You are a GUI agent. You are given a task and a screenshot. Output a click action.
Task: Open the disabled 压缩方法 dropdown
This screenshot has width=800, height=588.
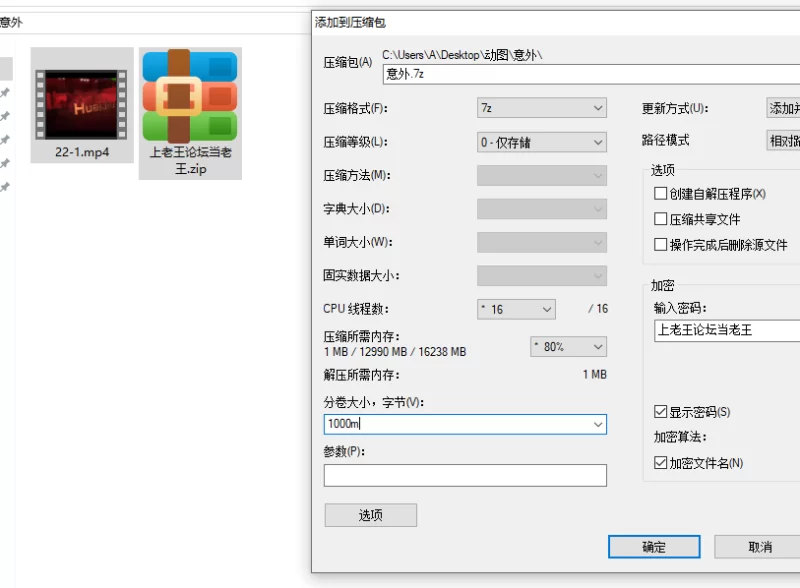point(542,176)
